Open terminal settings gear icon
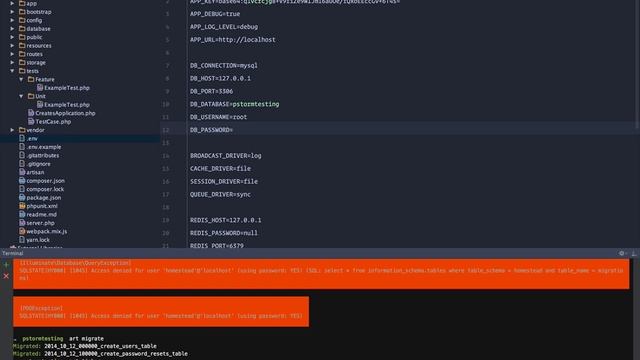 tap(622, 253)
